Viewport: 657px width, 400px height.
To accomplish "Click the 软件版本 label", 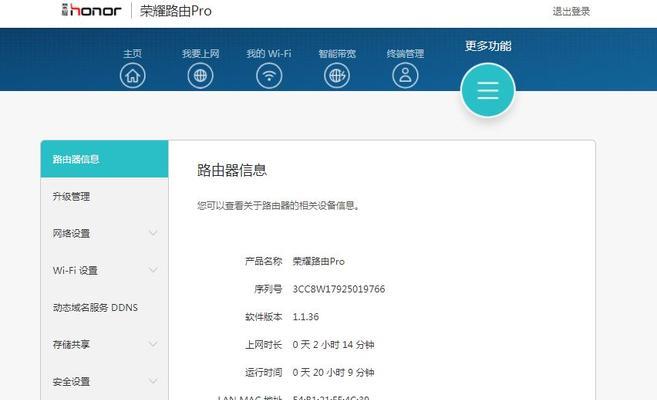I will click(264, 317).
